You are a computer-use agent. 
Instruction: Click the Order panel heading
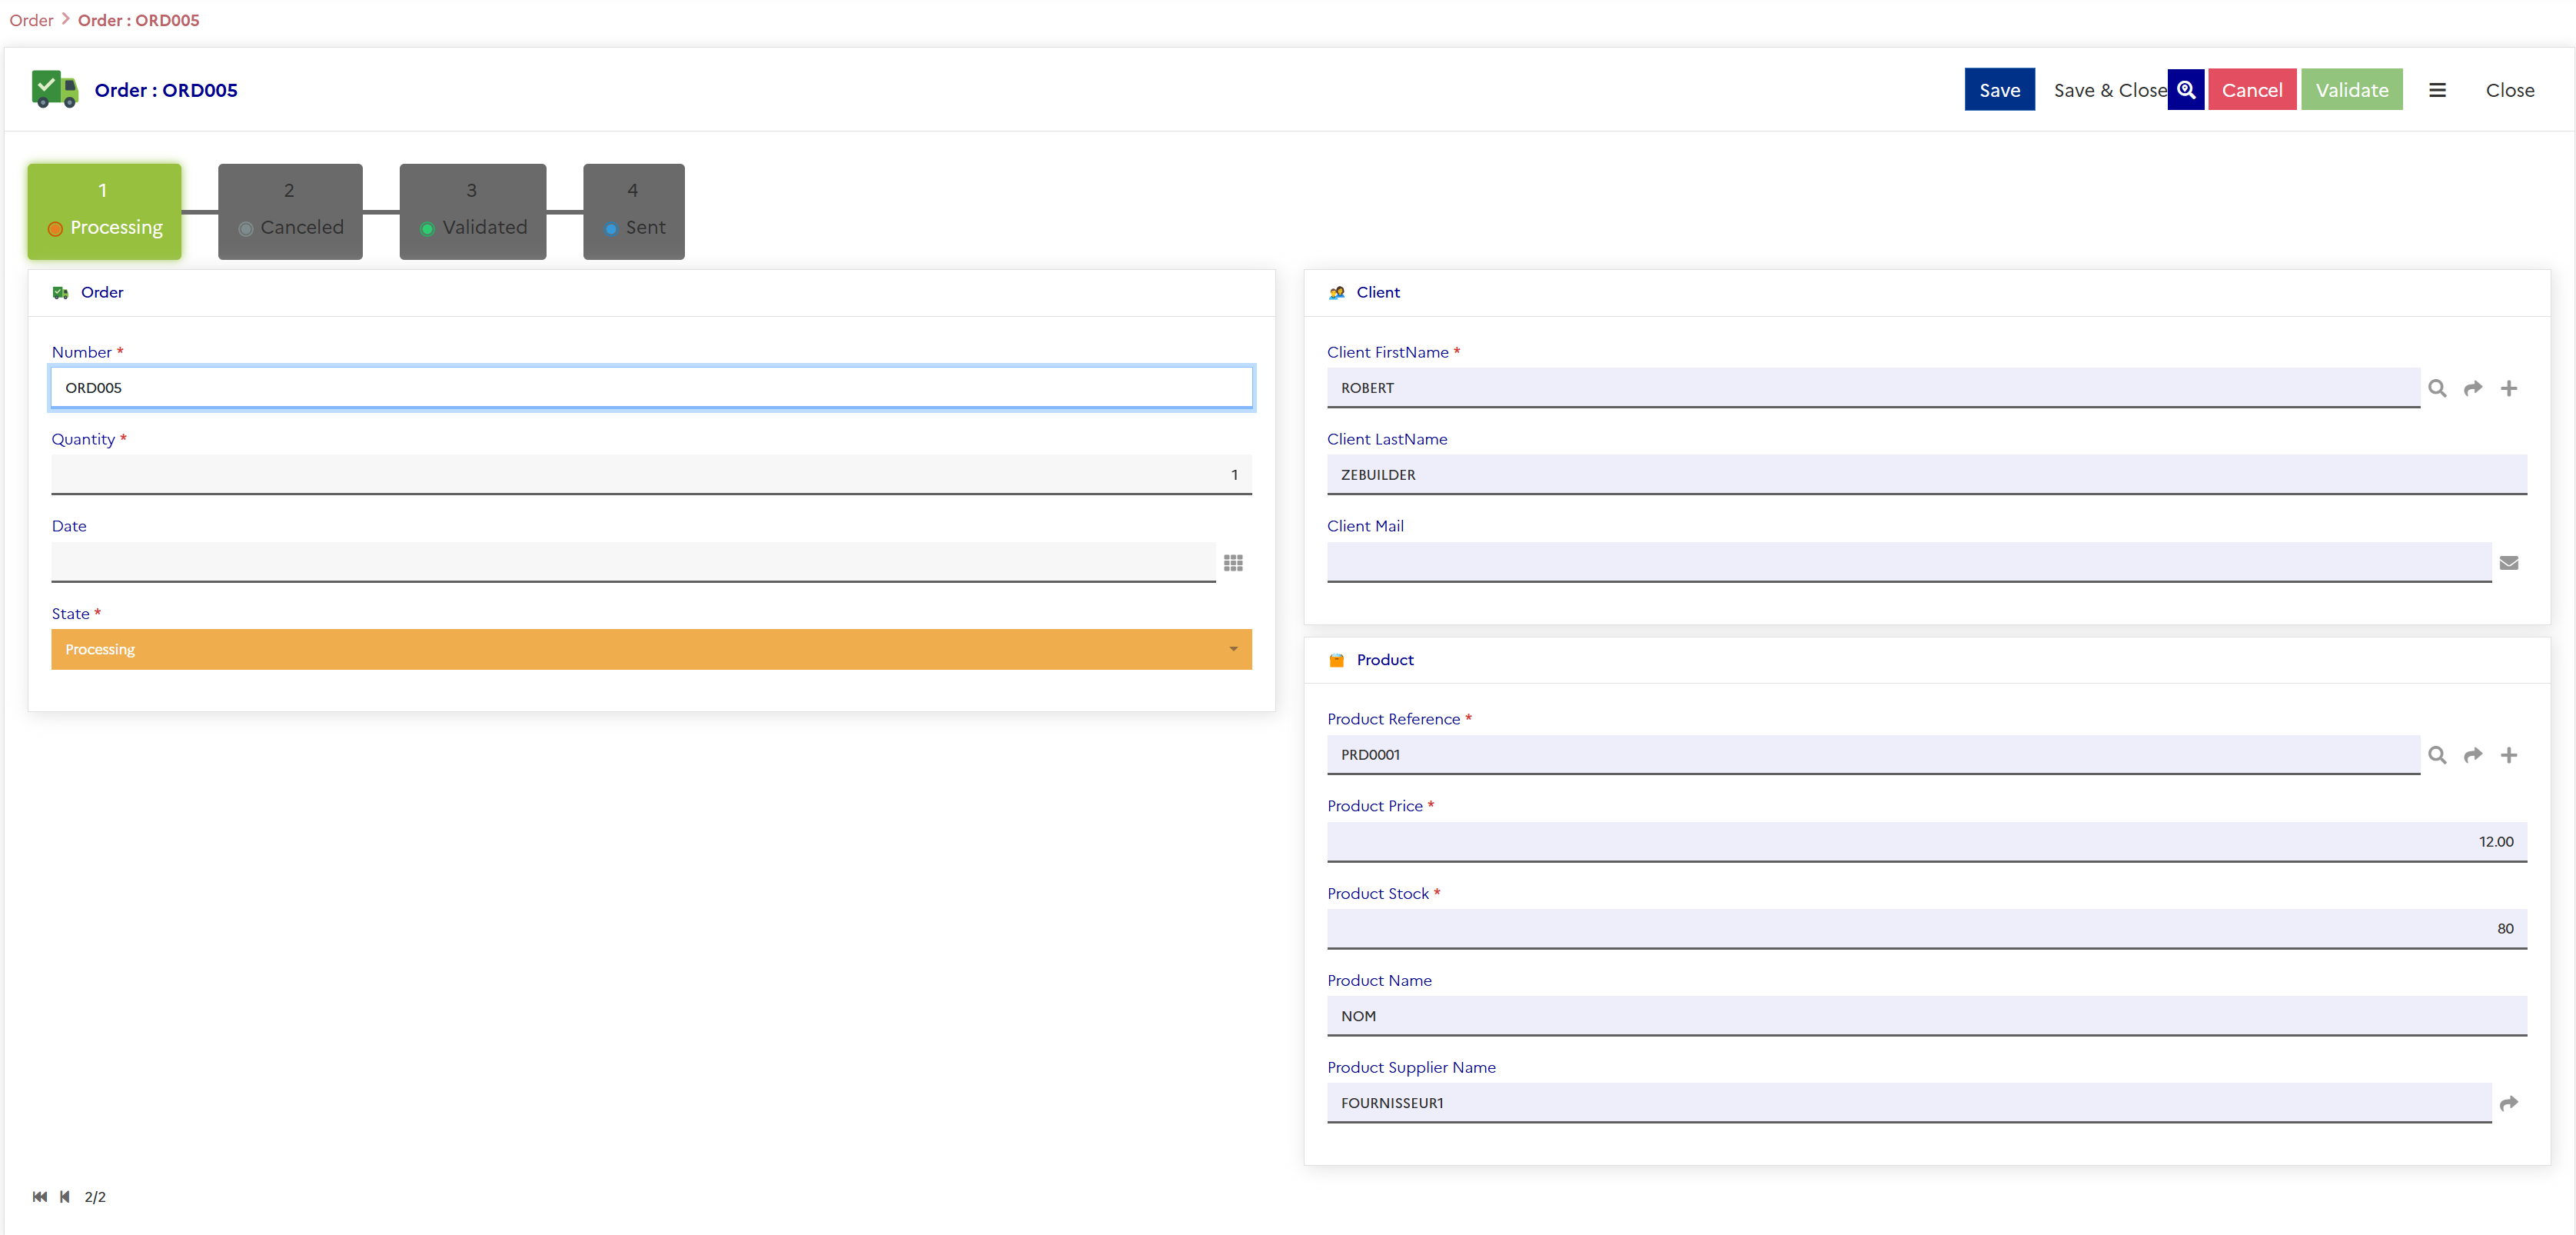102,293
